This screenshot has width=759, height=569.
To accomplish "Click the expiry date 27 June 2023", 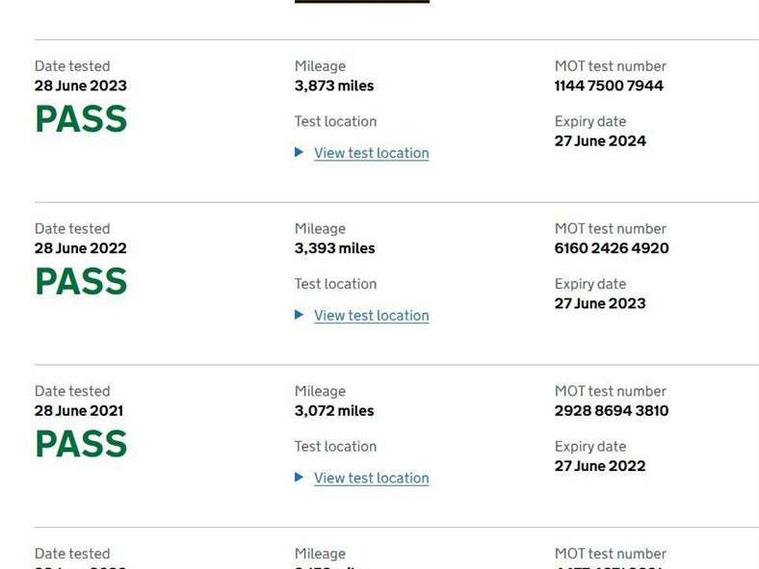I will (x=600, y=304).
